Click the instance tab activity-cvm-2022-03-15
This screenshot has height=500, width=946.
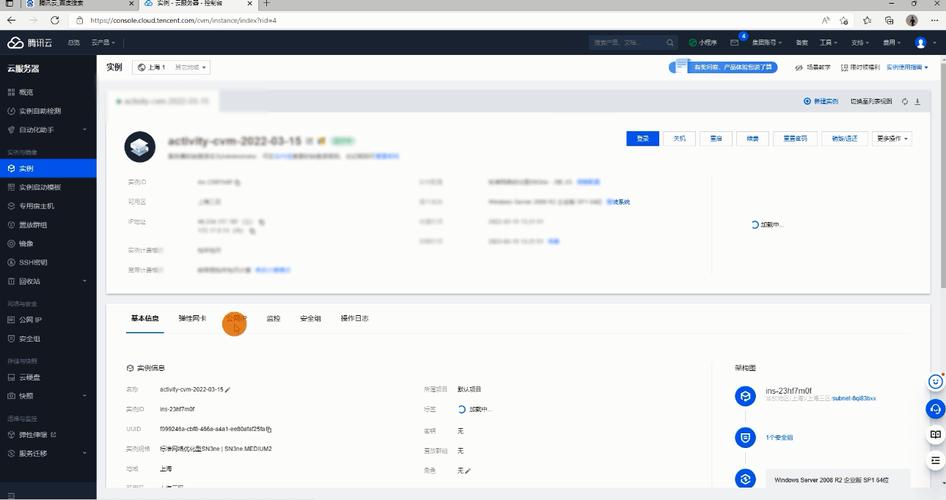tap(163, 101)
